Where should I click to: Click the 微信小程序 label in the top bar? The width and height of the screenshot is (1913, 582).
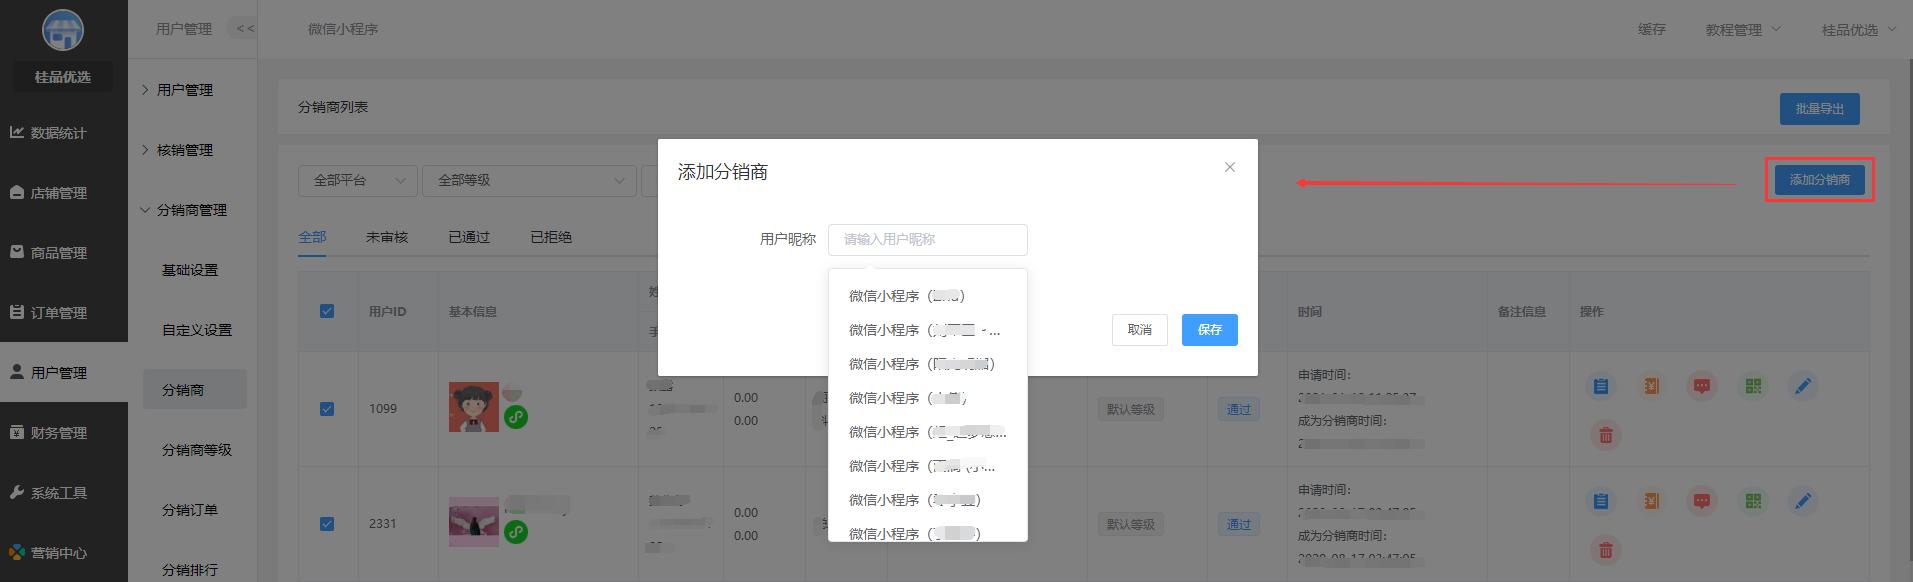pyautogui.click(x=343, y=29)
